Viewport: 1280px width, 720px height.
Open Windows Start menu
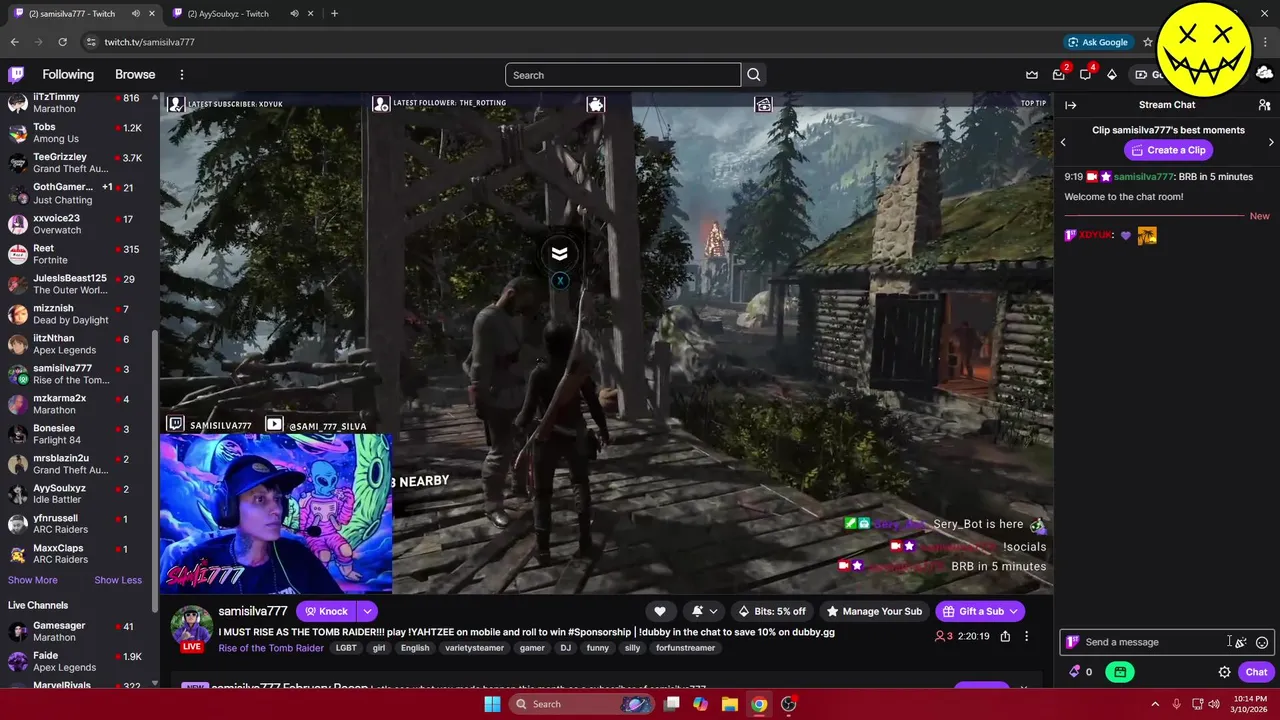coord(492,704)
